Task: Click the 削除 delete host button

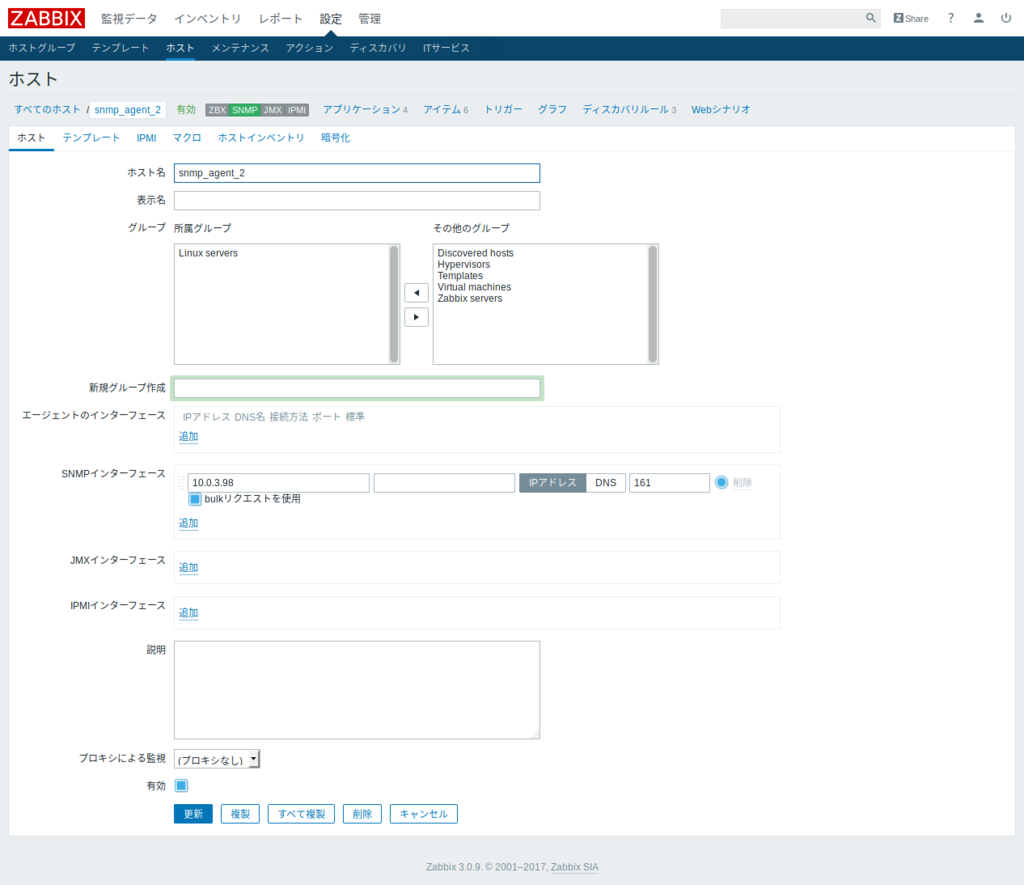Action: click(362, 814)
